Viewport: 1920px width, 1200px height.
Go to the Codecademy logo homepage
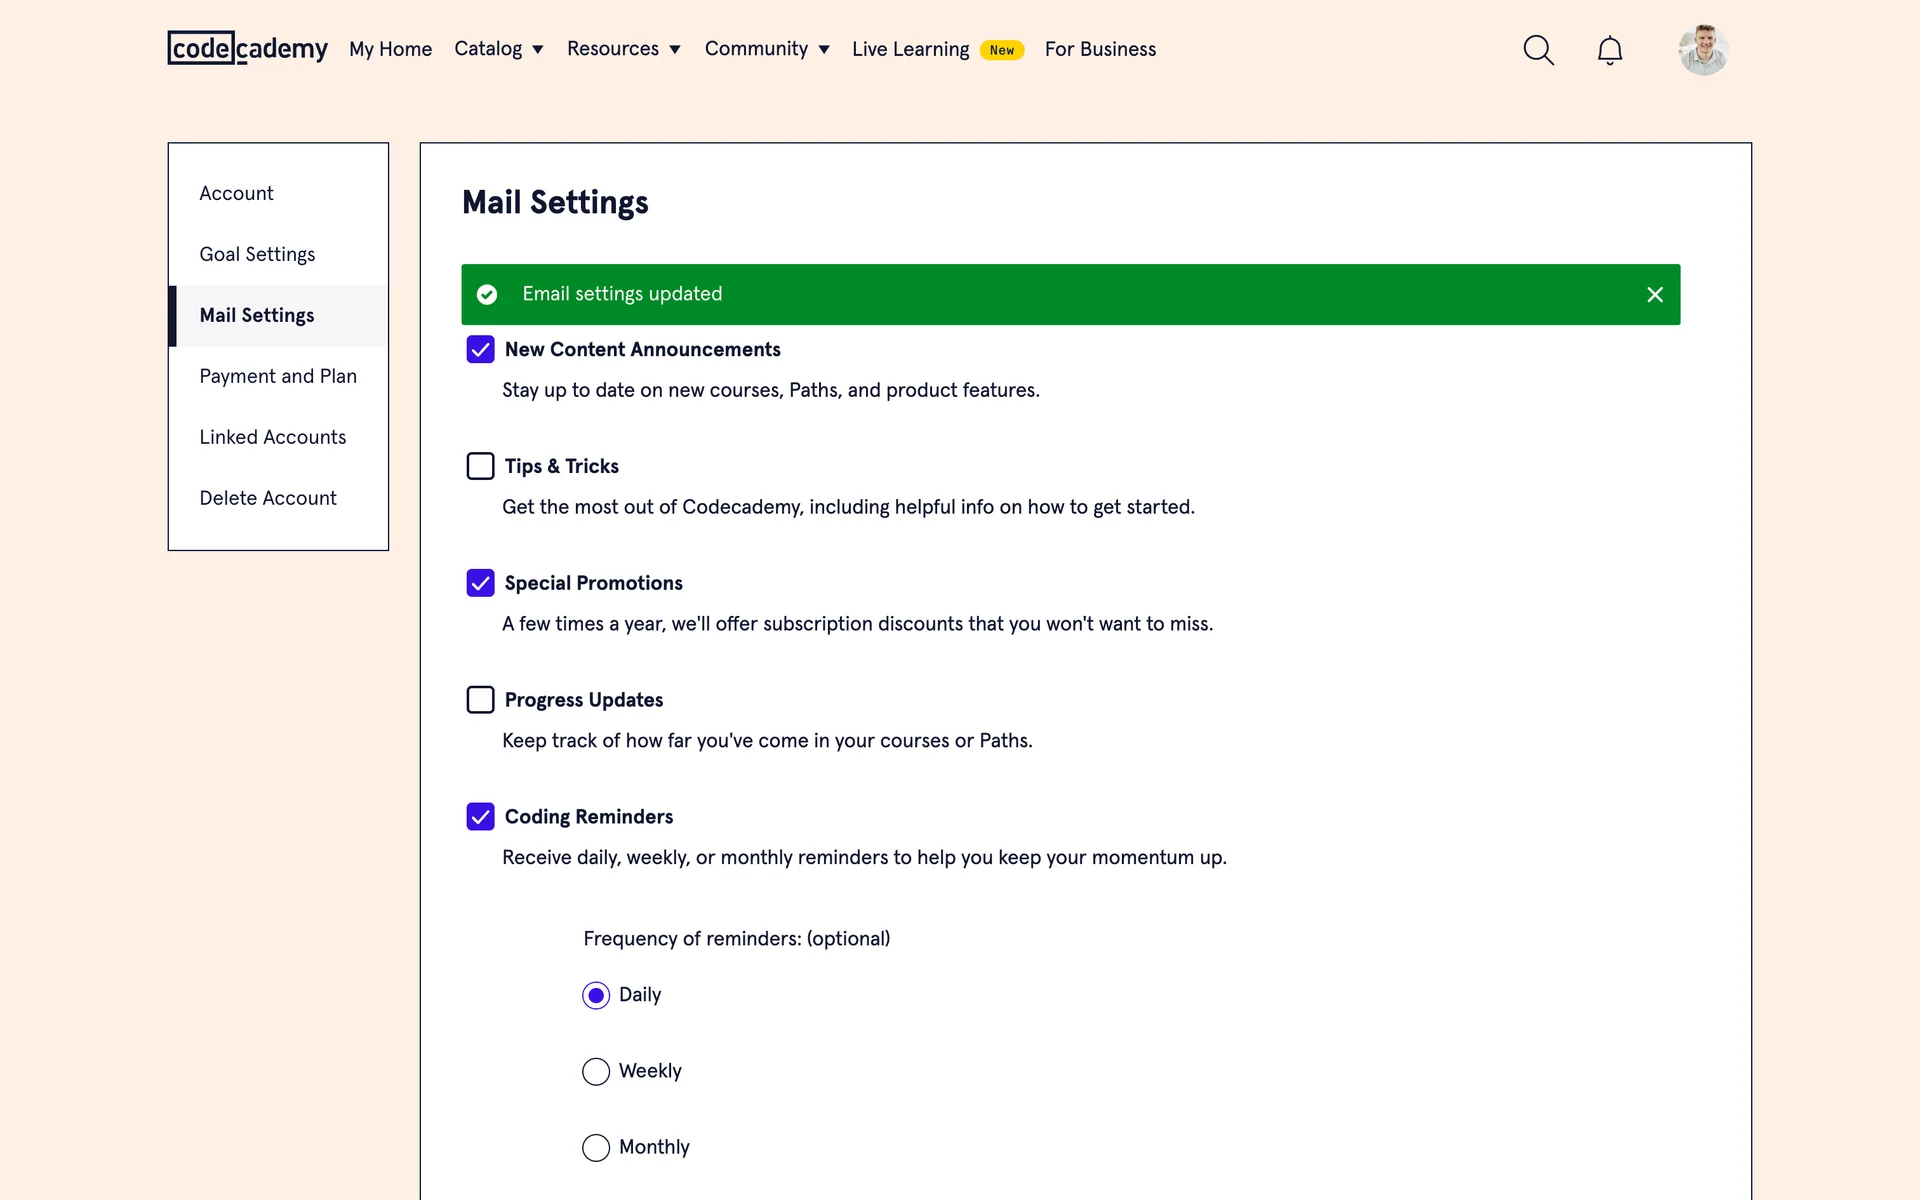click(247, 48)
